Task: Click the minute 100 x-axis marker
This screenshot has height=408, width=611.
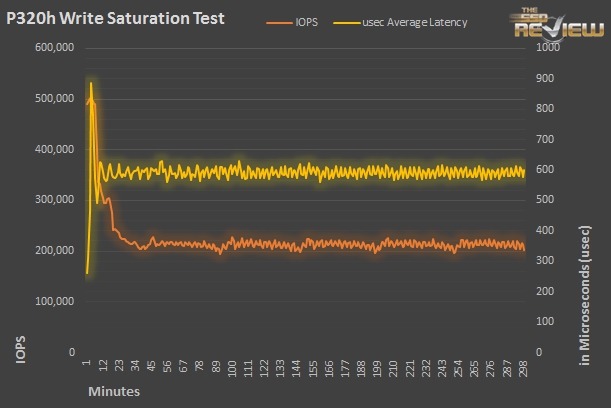Action: coord(233,368)
